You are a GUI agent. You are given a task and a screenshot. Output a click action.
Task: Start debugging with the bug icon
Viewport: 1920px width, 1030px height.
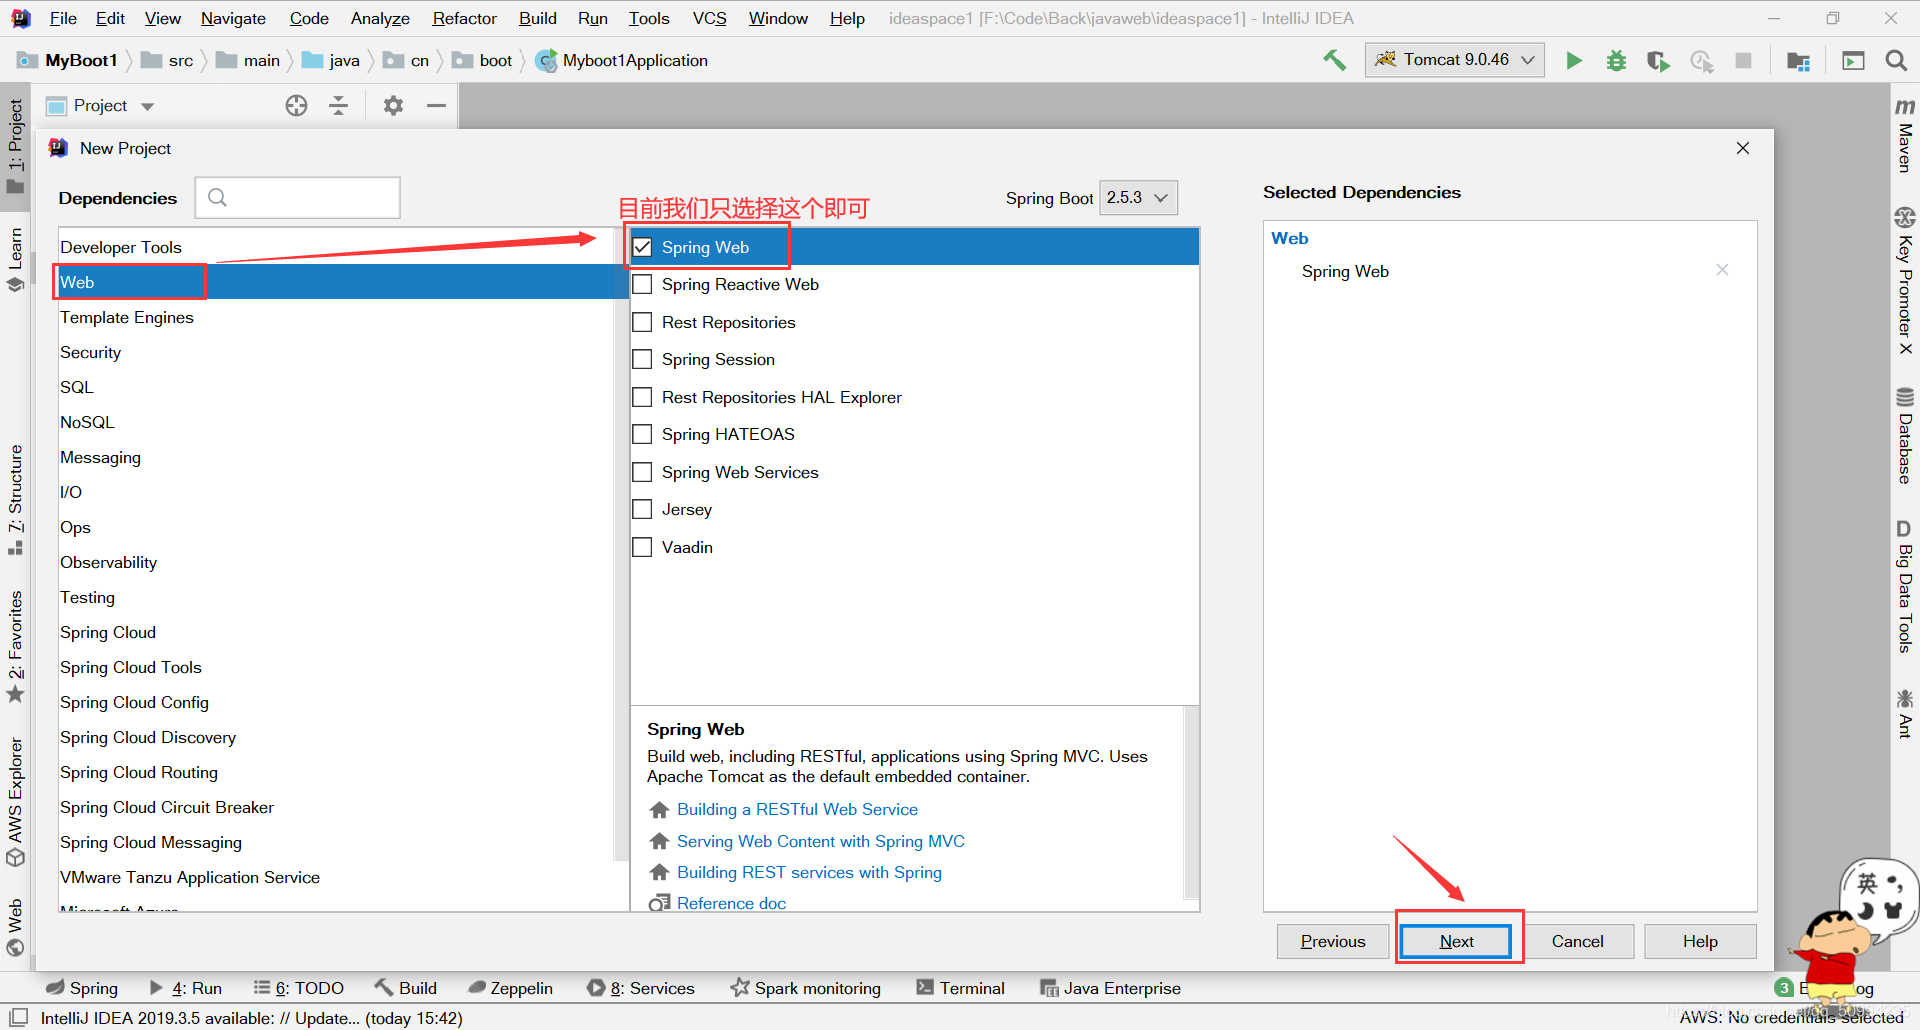(x=1616, y=61)
